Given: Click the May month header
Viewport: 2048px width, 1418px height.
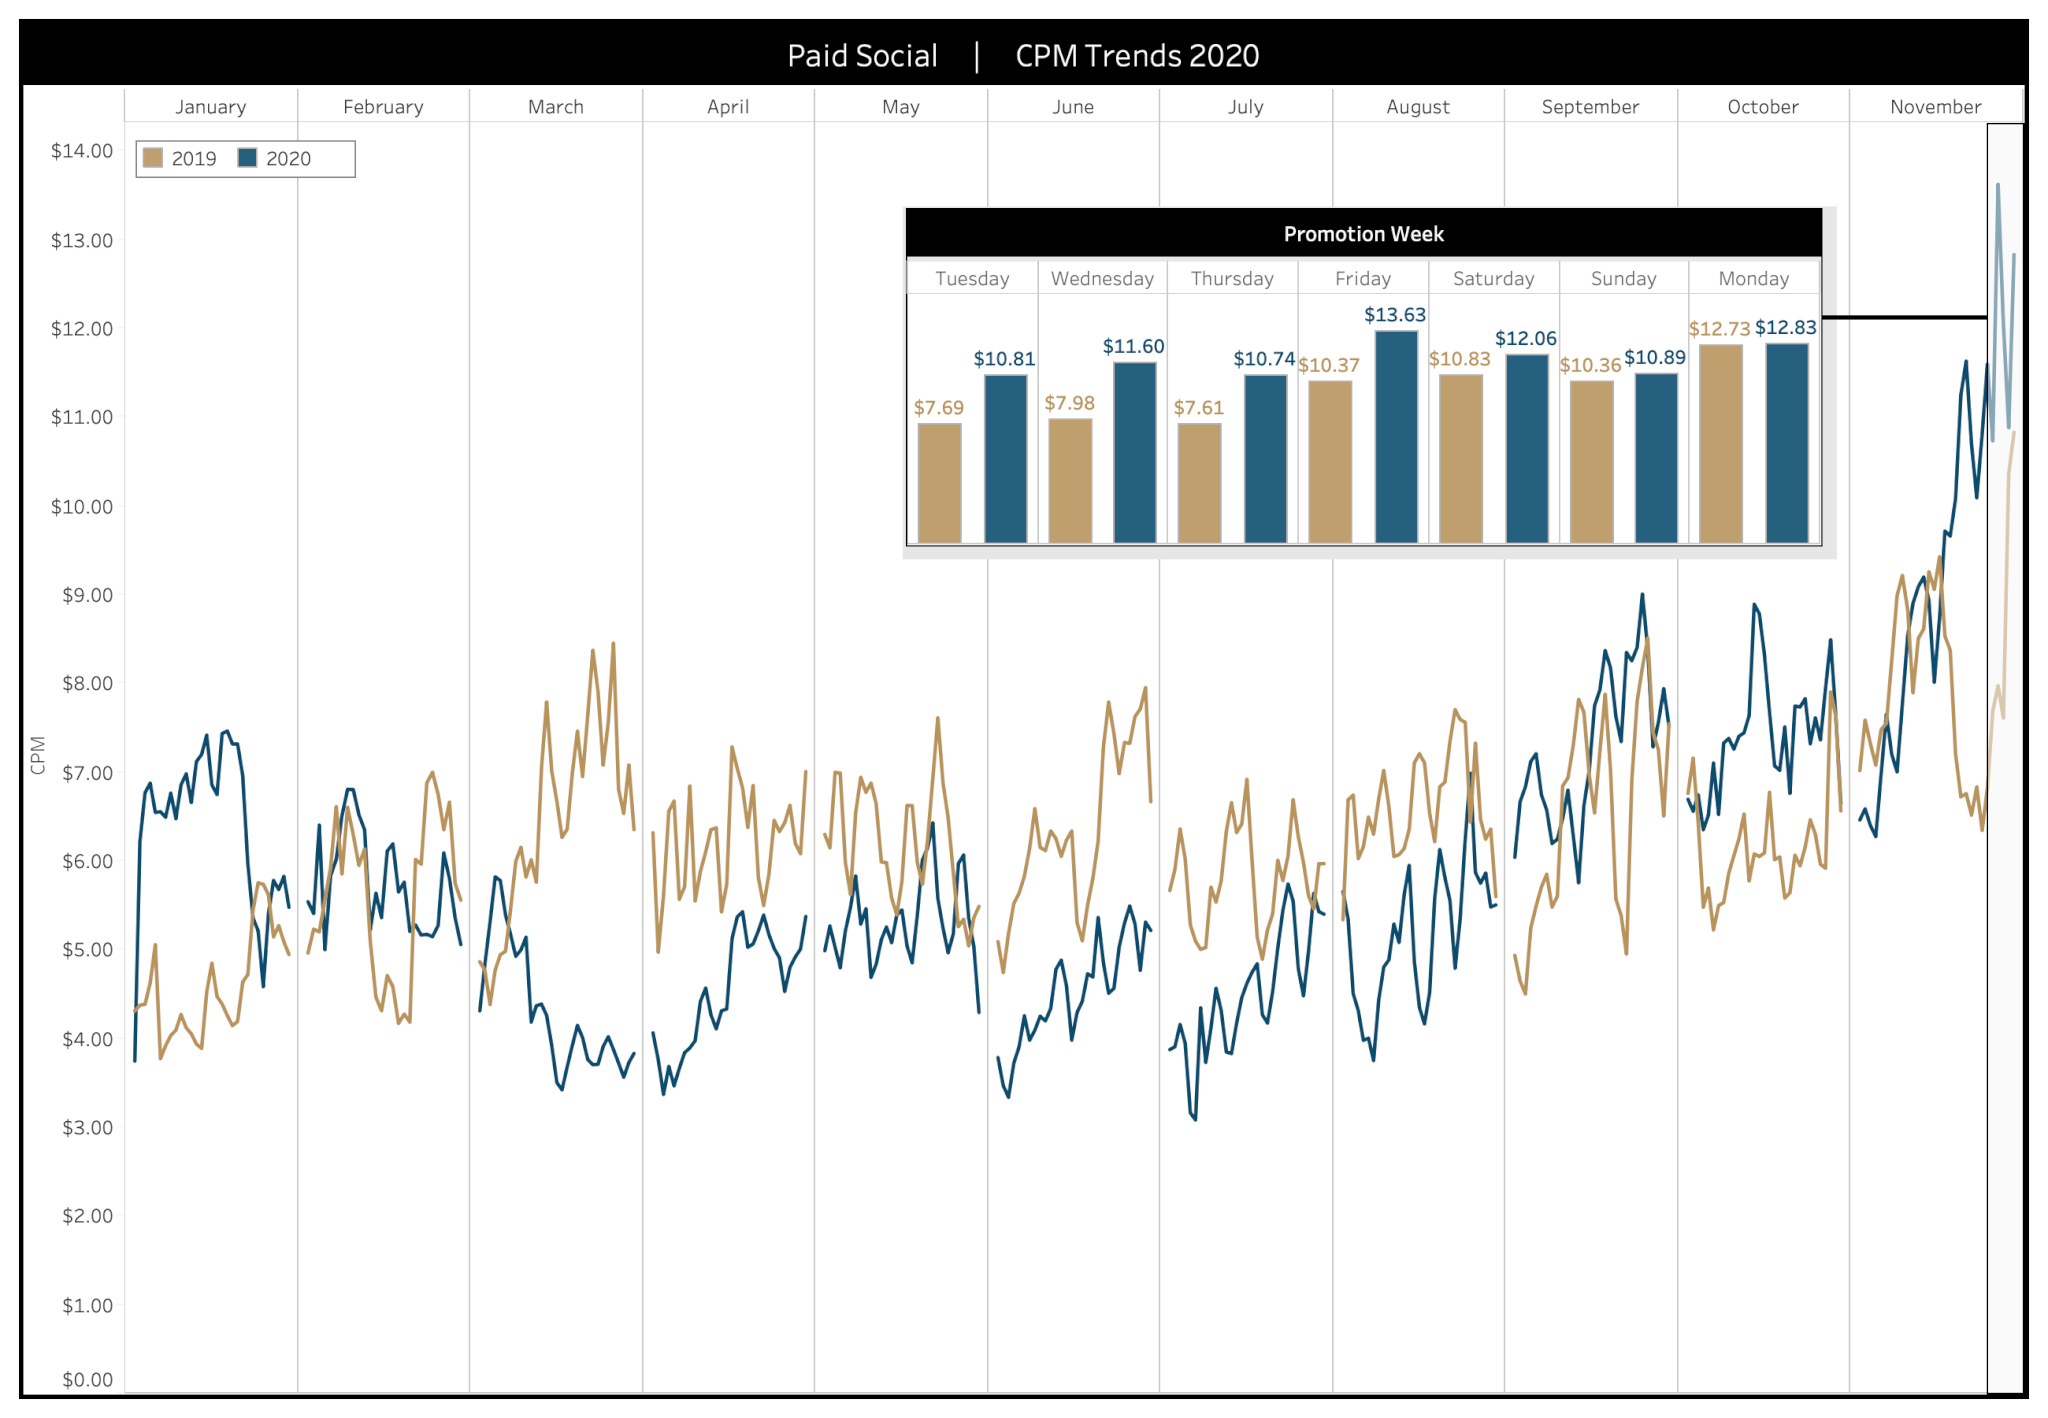Looking at the screenshot, I should point(901,107).
